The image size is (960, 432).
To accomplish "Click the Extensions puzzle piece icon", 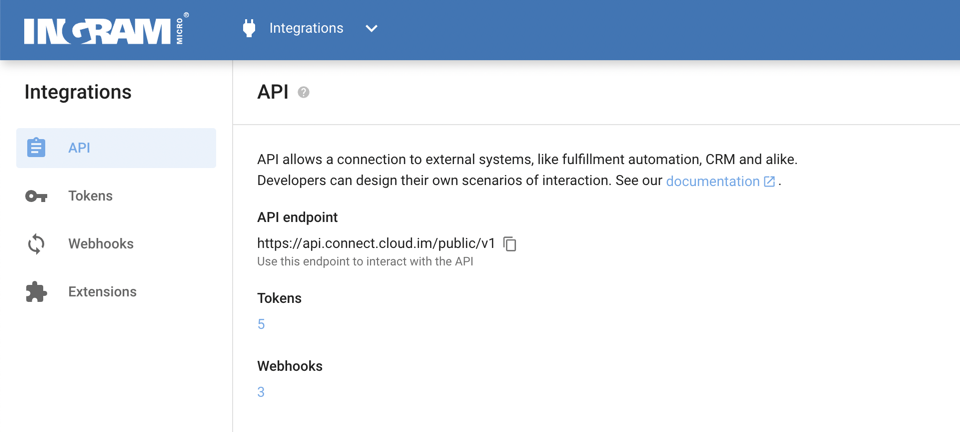I will pyautogui.click(x=36, y=291).
